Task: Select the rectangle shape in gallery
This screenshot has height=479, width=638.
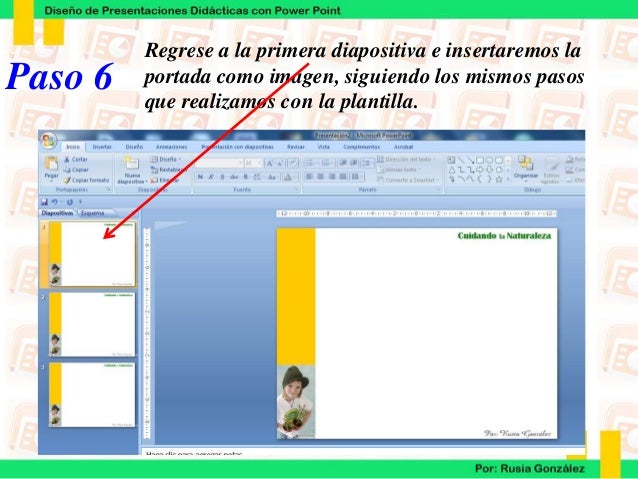Action: tap(480, 160)
